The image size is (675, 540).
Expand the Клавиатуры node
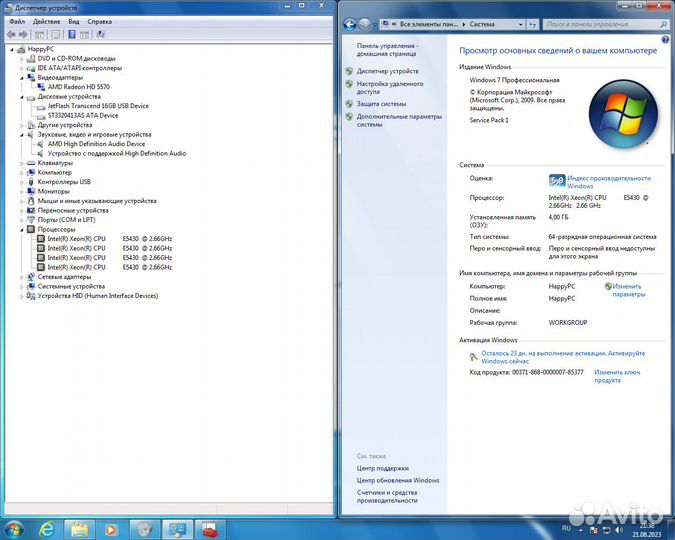click(x=22, y=163)
